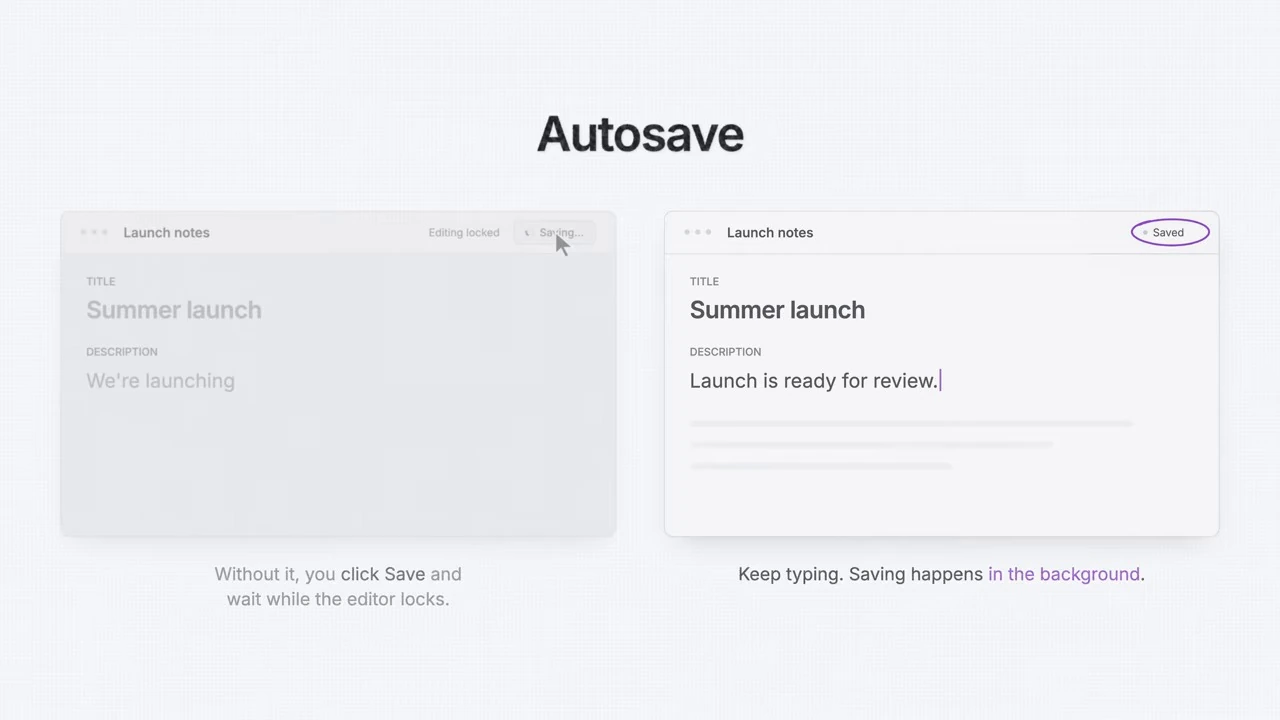Image resolution: width=1280 pixels, height=720 pixels.
Task: Click the TITLE label in the locked editor
Action: point(101,282)
